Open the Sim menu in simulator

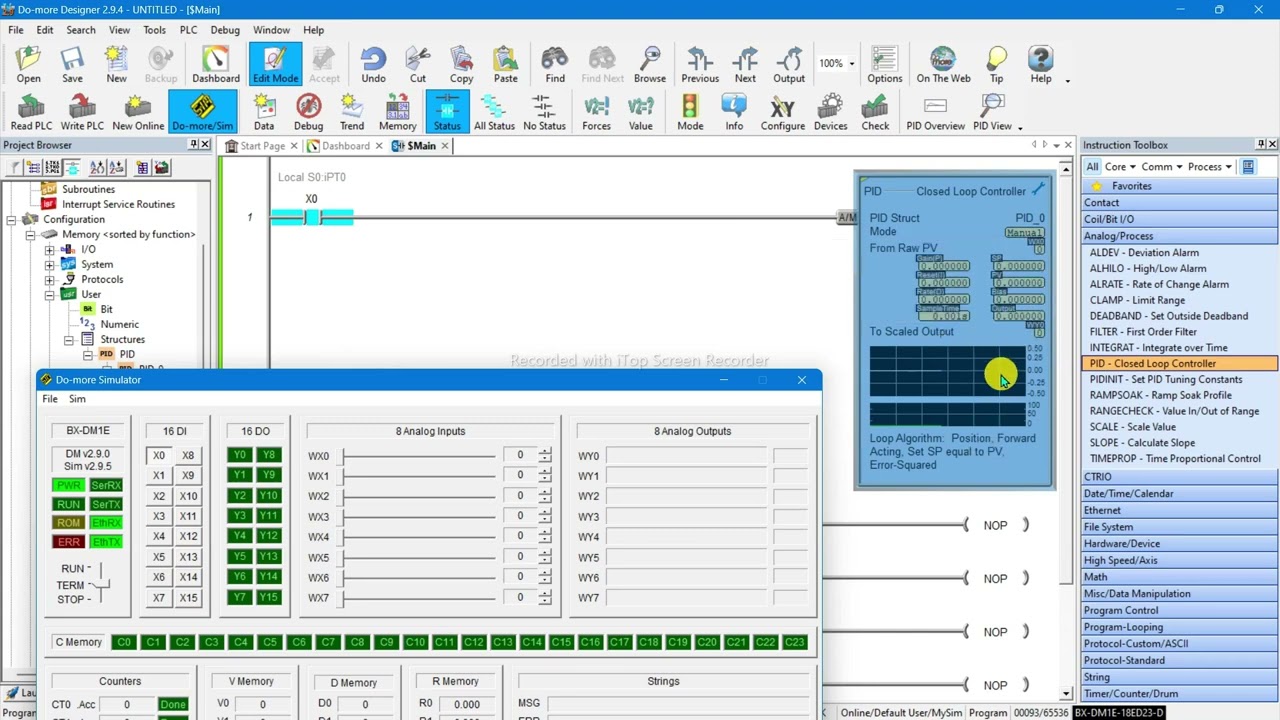[x=77, y=399]
